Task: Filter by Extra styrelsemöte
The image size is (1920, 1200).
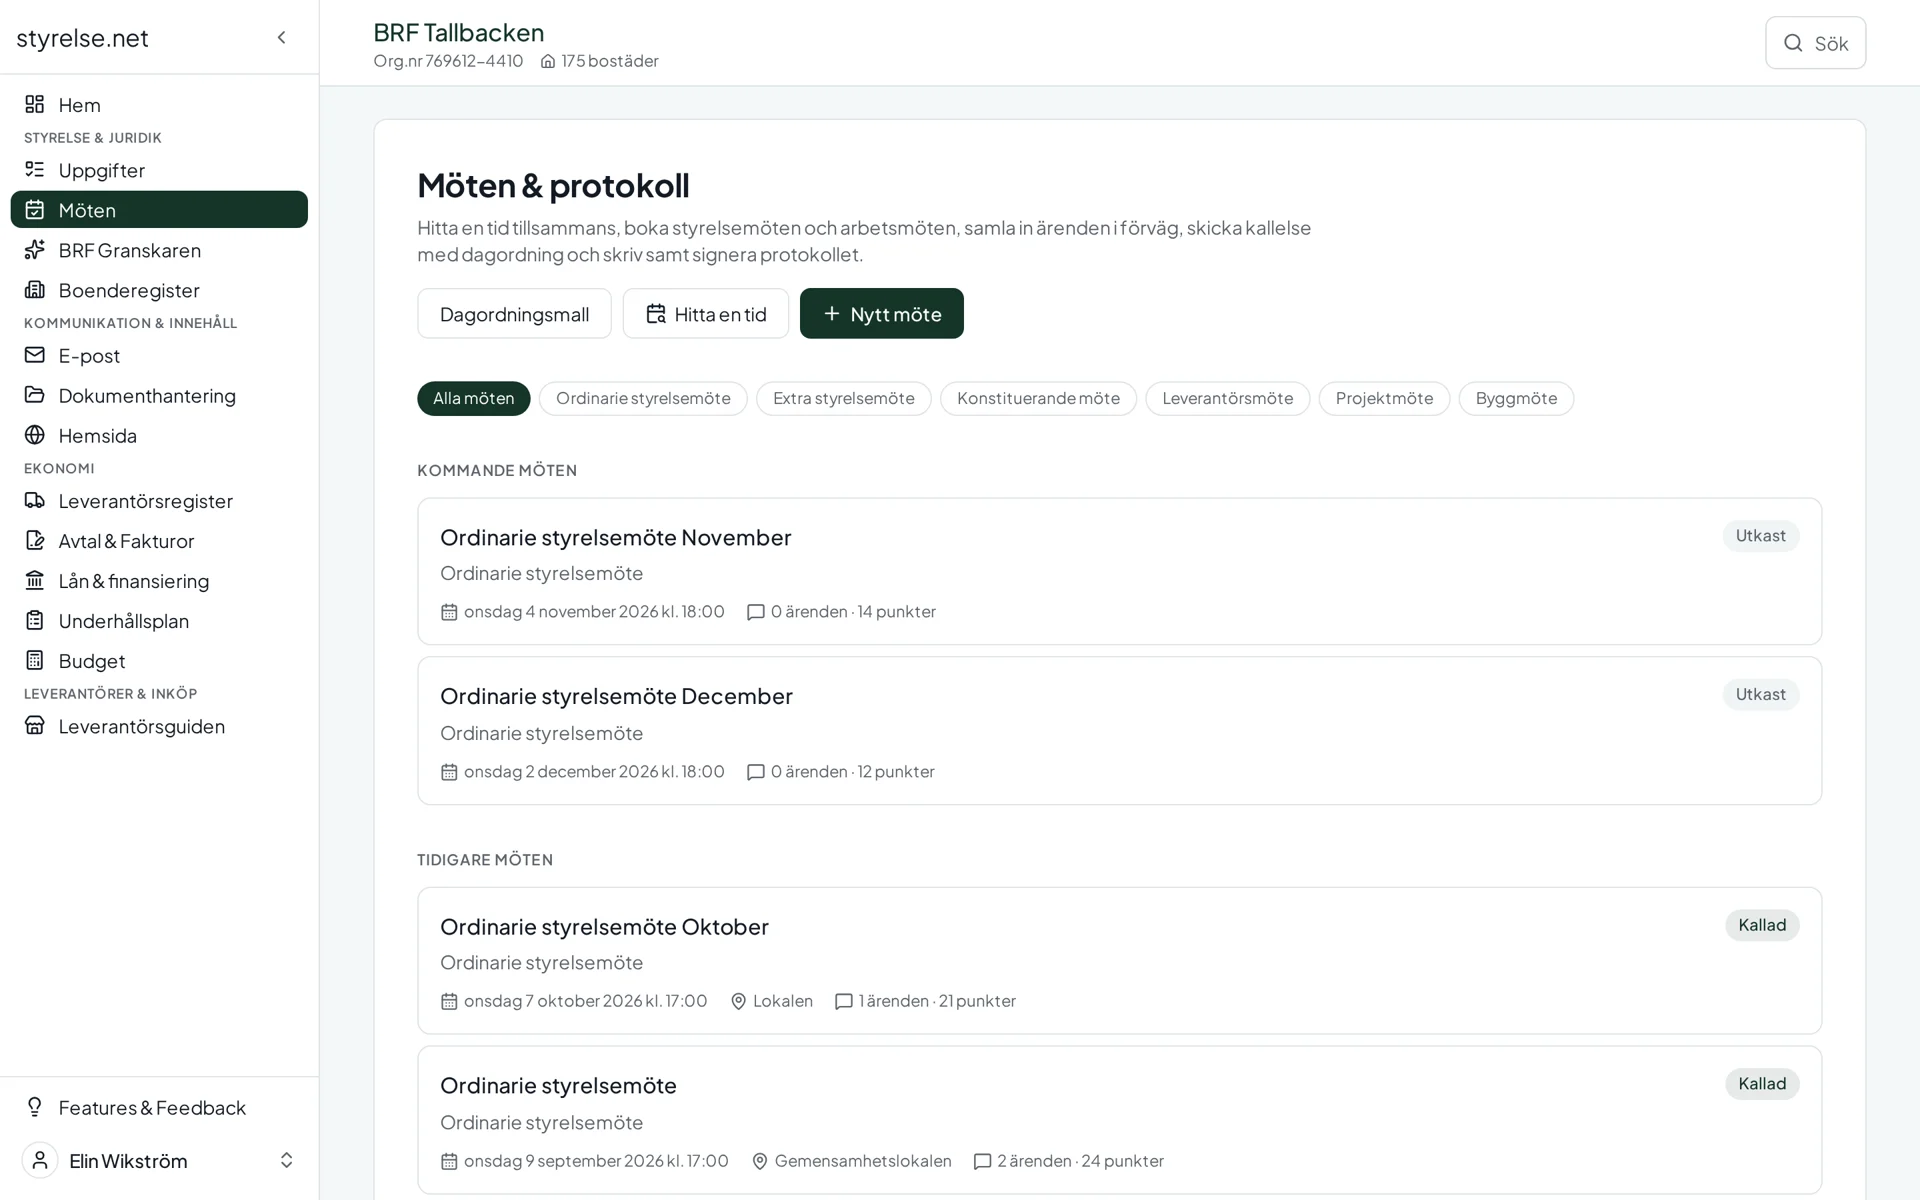Action: (x=843, y=398)
